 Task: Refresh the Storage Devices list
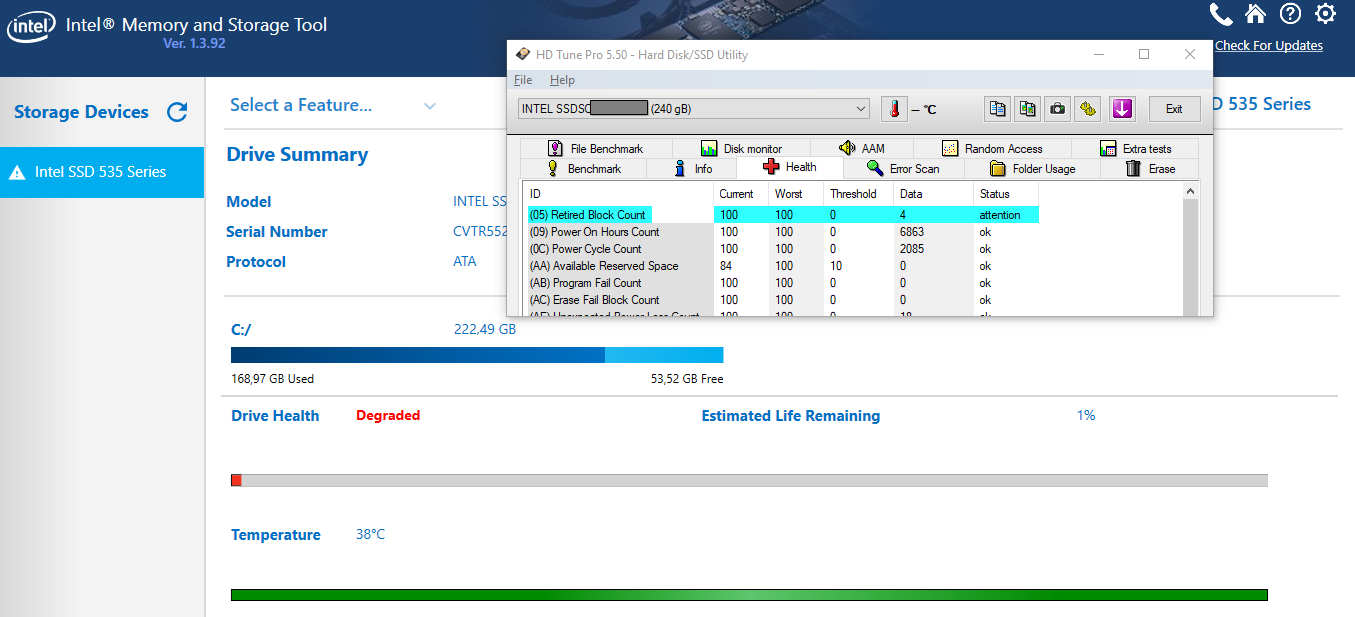[177, 112]
